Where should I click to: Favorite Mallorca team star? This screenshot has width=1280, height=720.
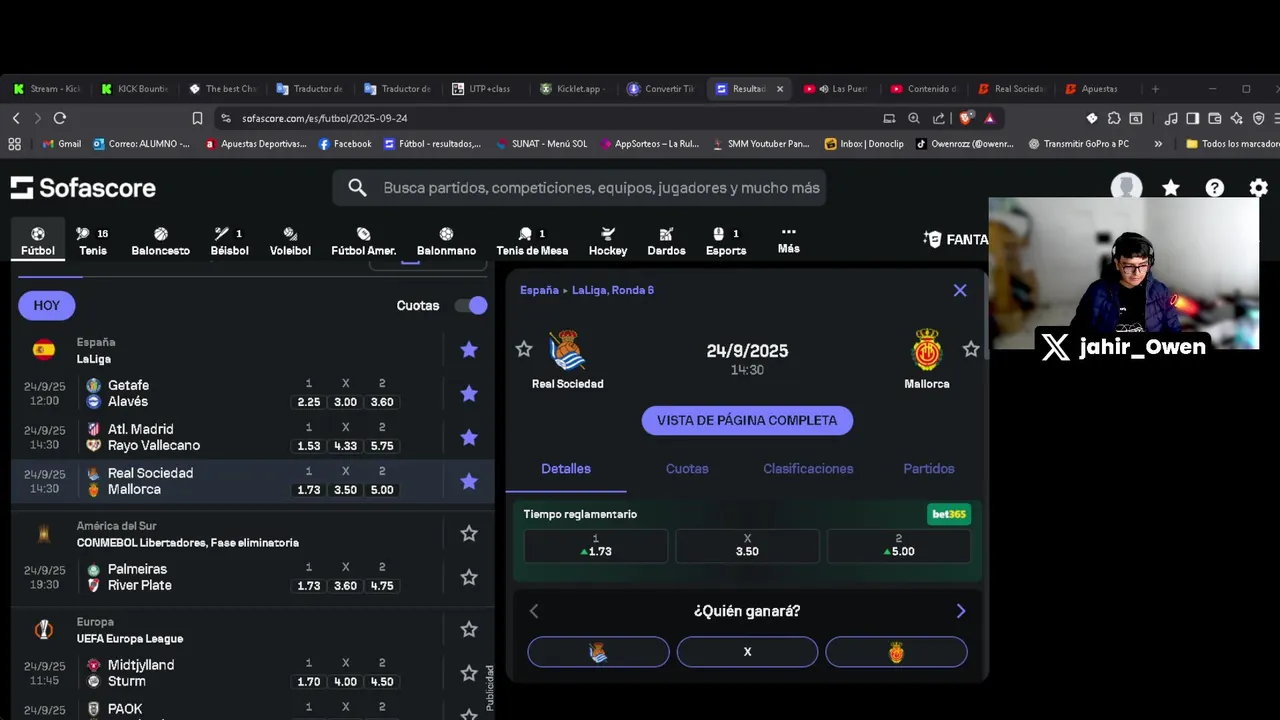(971, 349)
